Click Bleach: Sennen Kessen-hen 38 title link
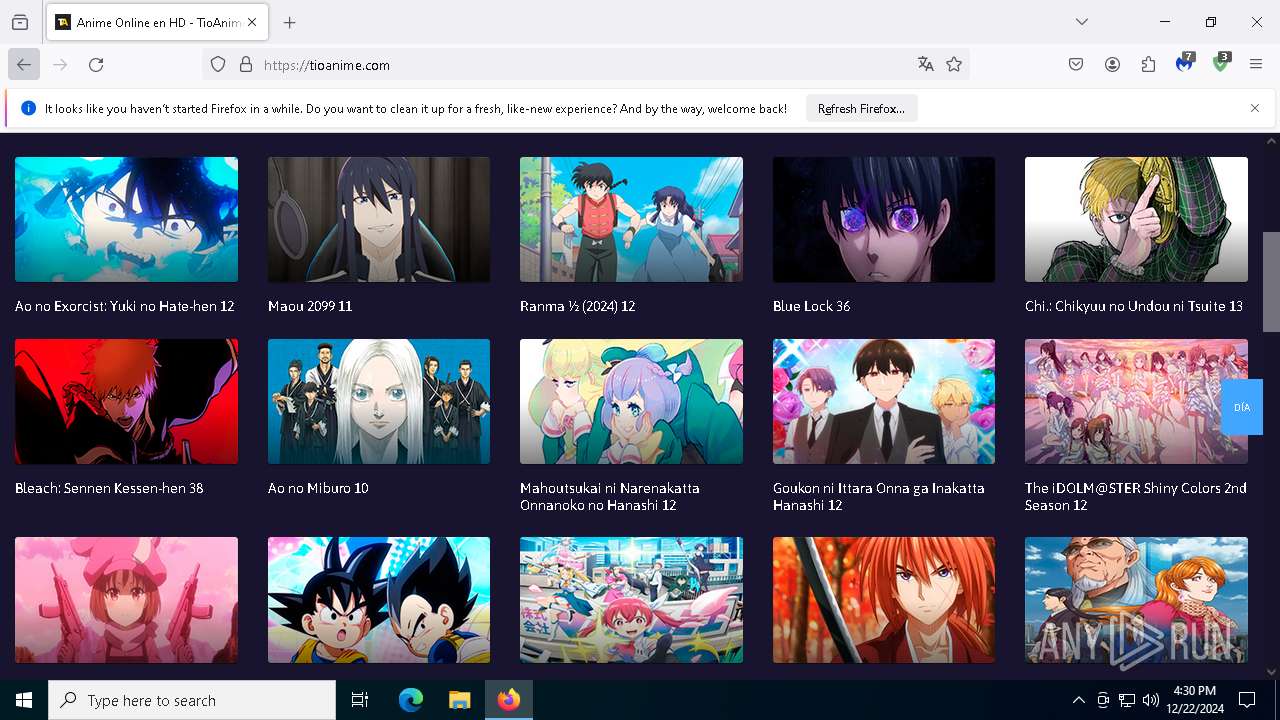This screenshot has width=1280, height=720. pyautogui.click(x=109, y=488)
